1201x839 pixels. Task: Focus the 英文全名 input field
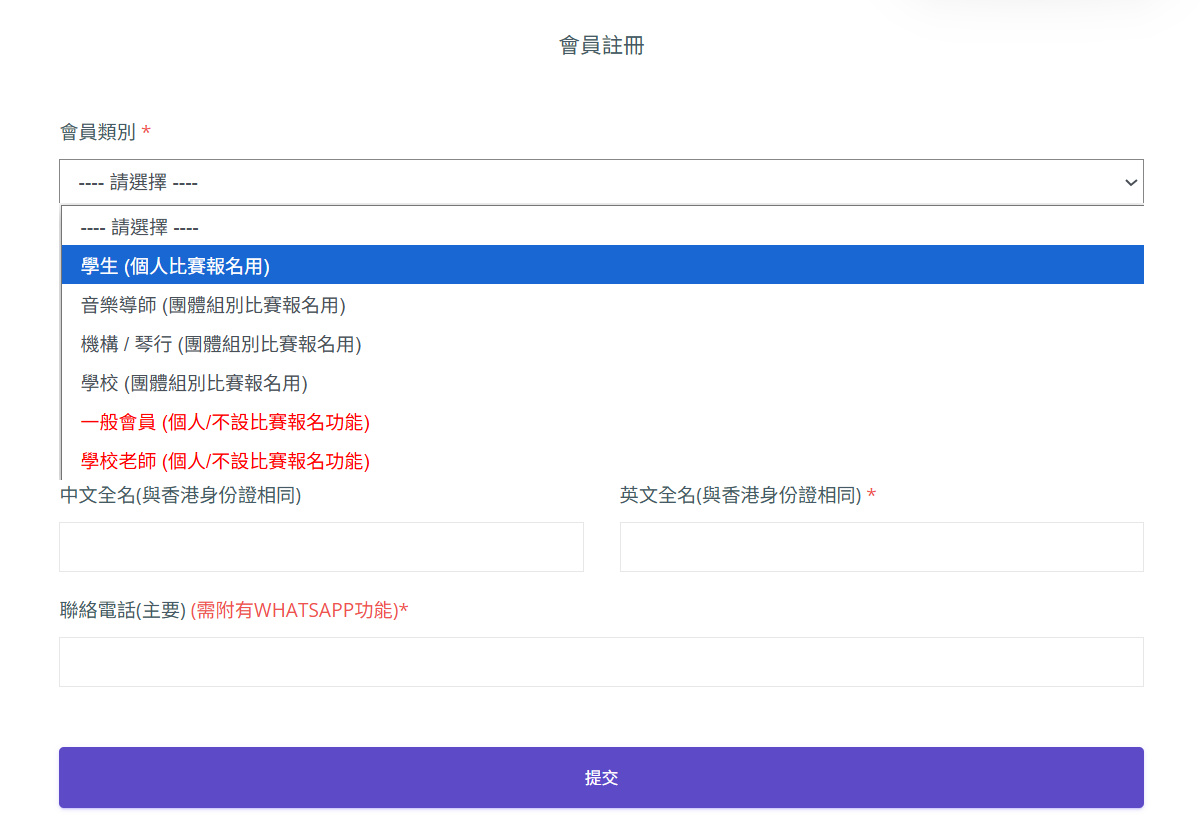(x=881, y=547)
